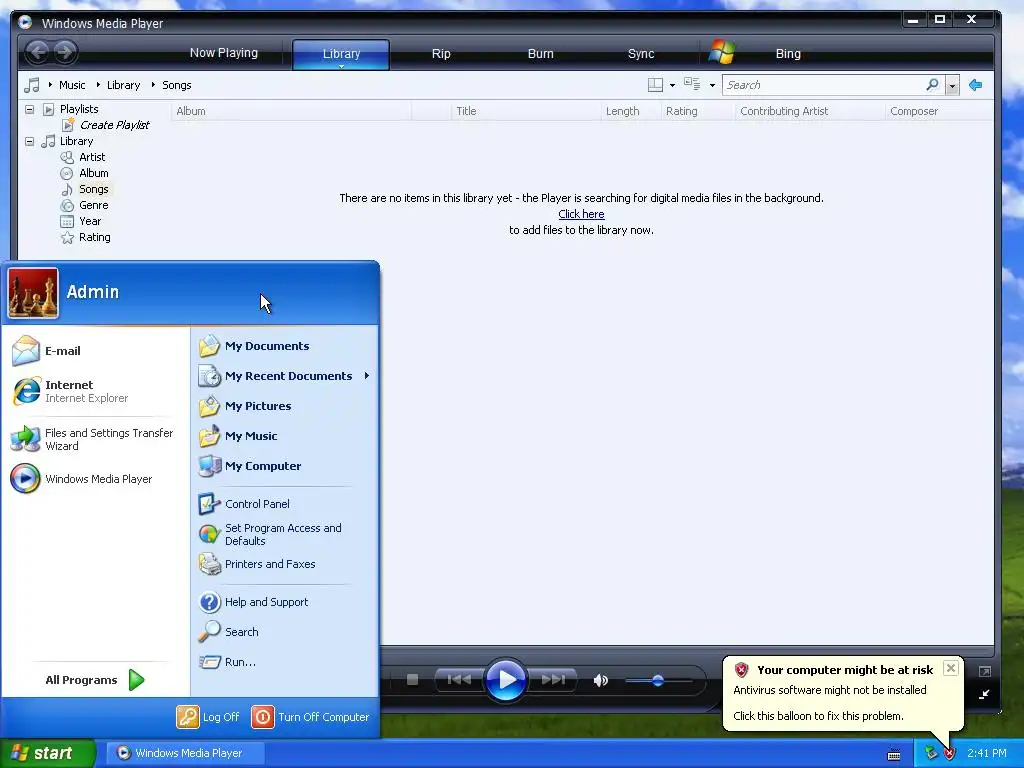Mute sound with the speaker icon
The height and width of the screenshot is (768, 1024).
click(601, 680)
